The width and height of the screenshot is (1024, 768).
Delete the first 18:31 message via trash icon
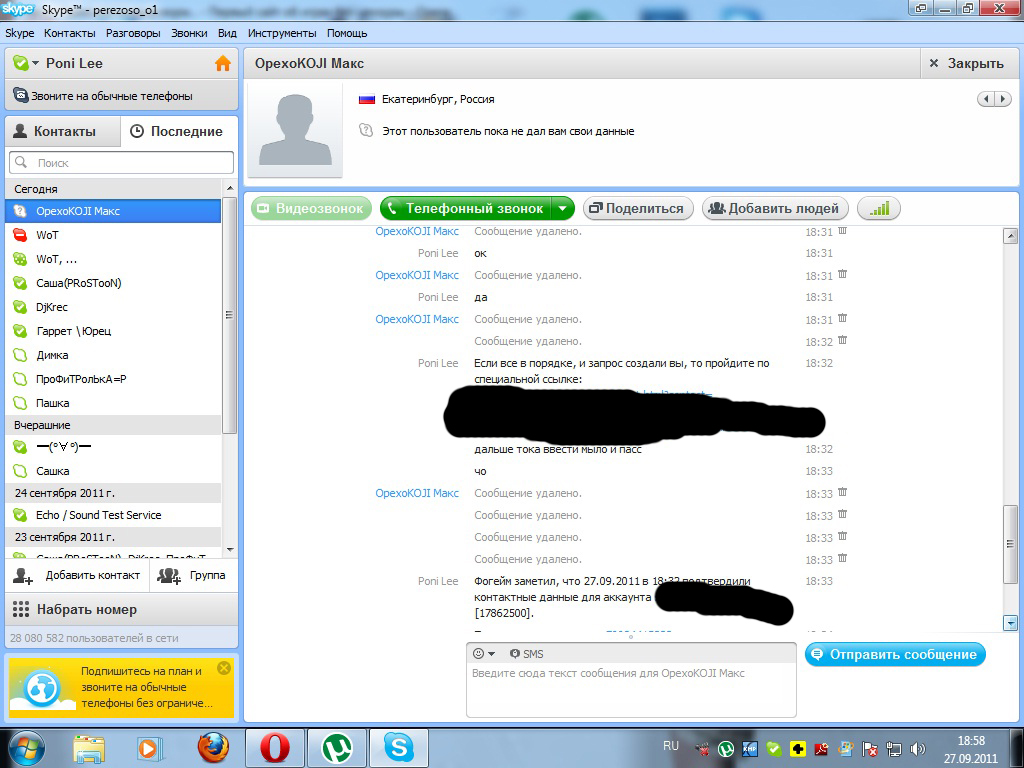point(842,231)
